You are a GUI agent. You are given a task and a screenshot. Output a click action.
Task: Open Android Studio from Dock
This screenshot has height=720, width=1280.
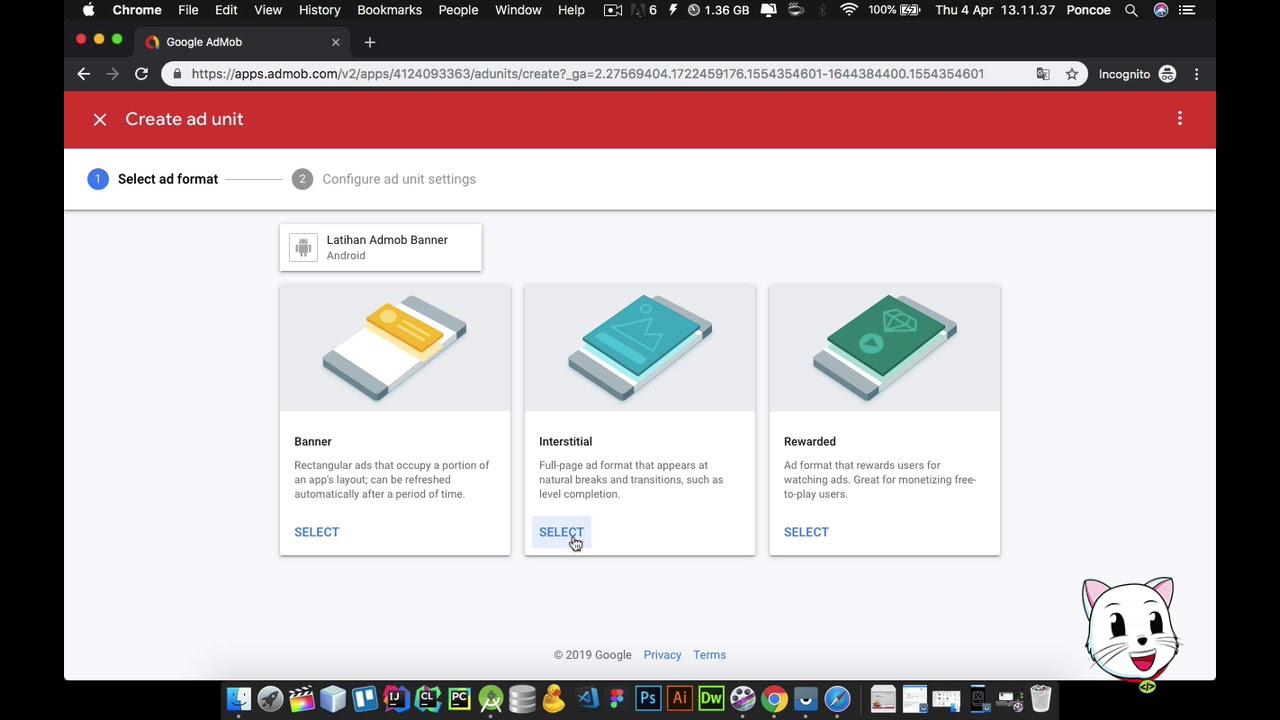tap(490, 698)
